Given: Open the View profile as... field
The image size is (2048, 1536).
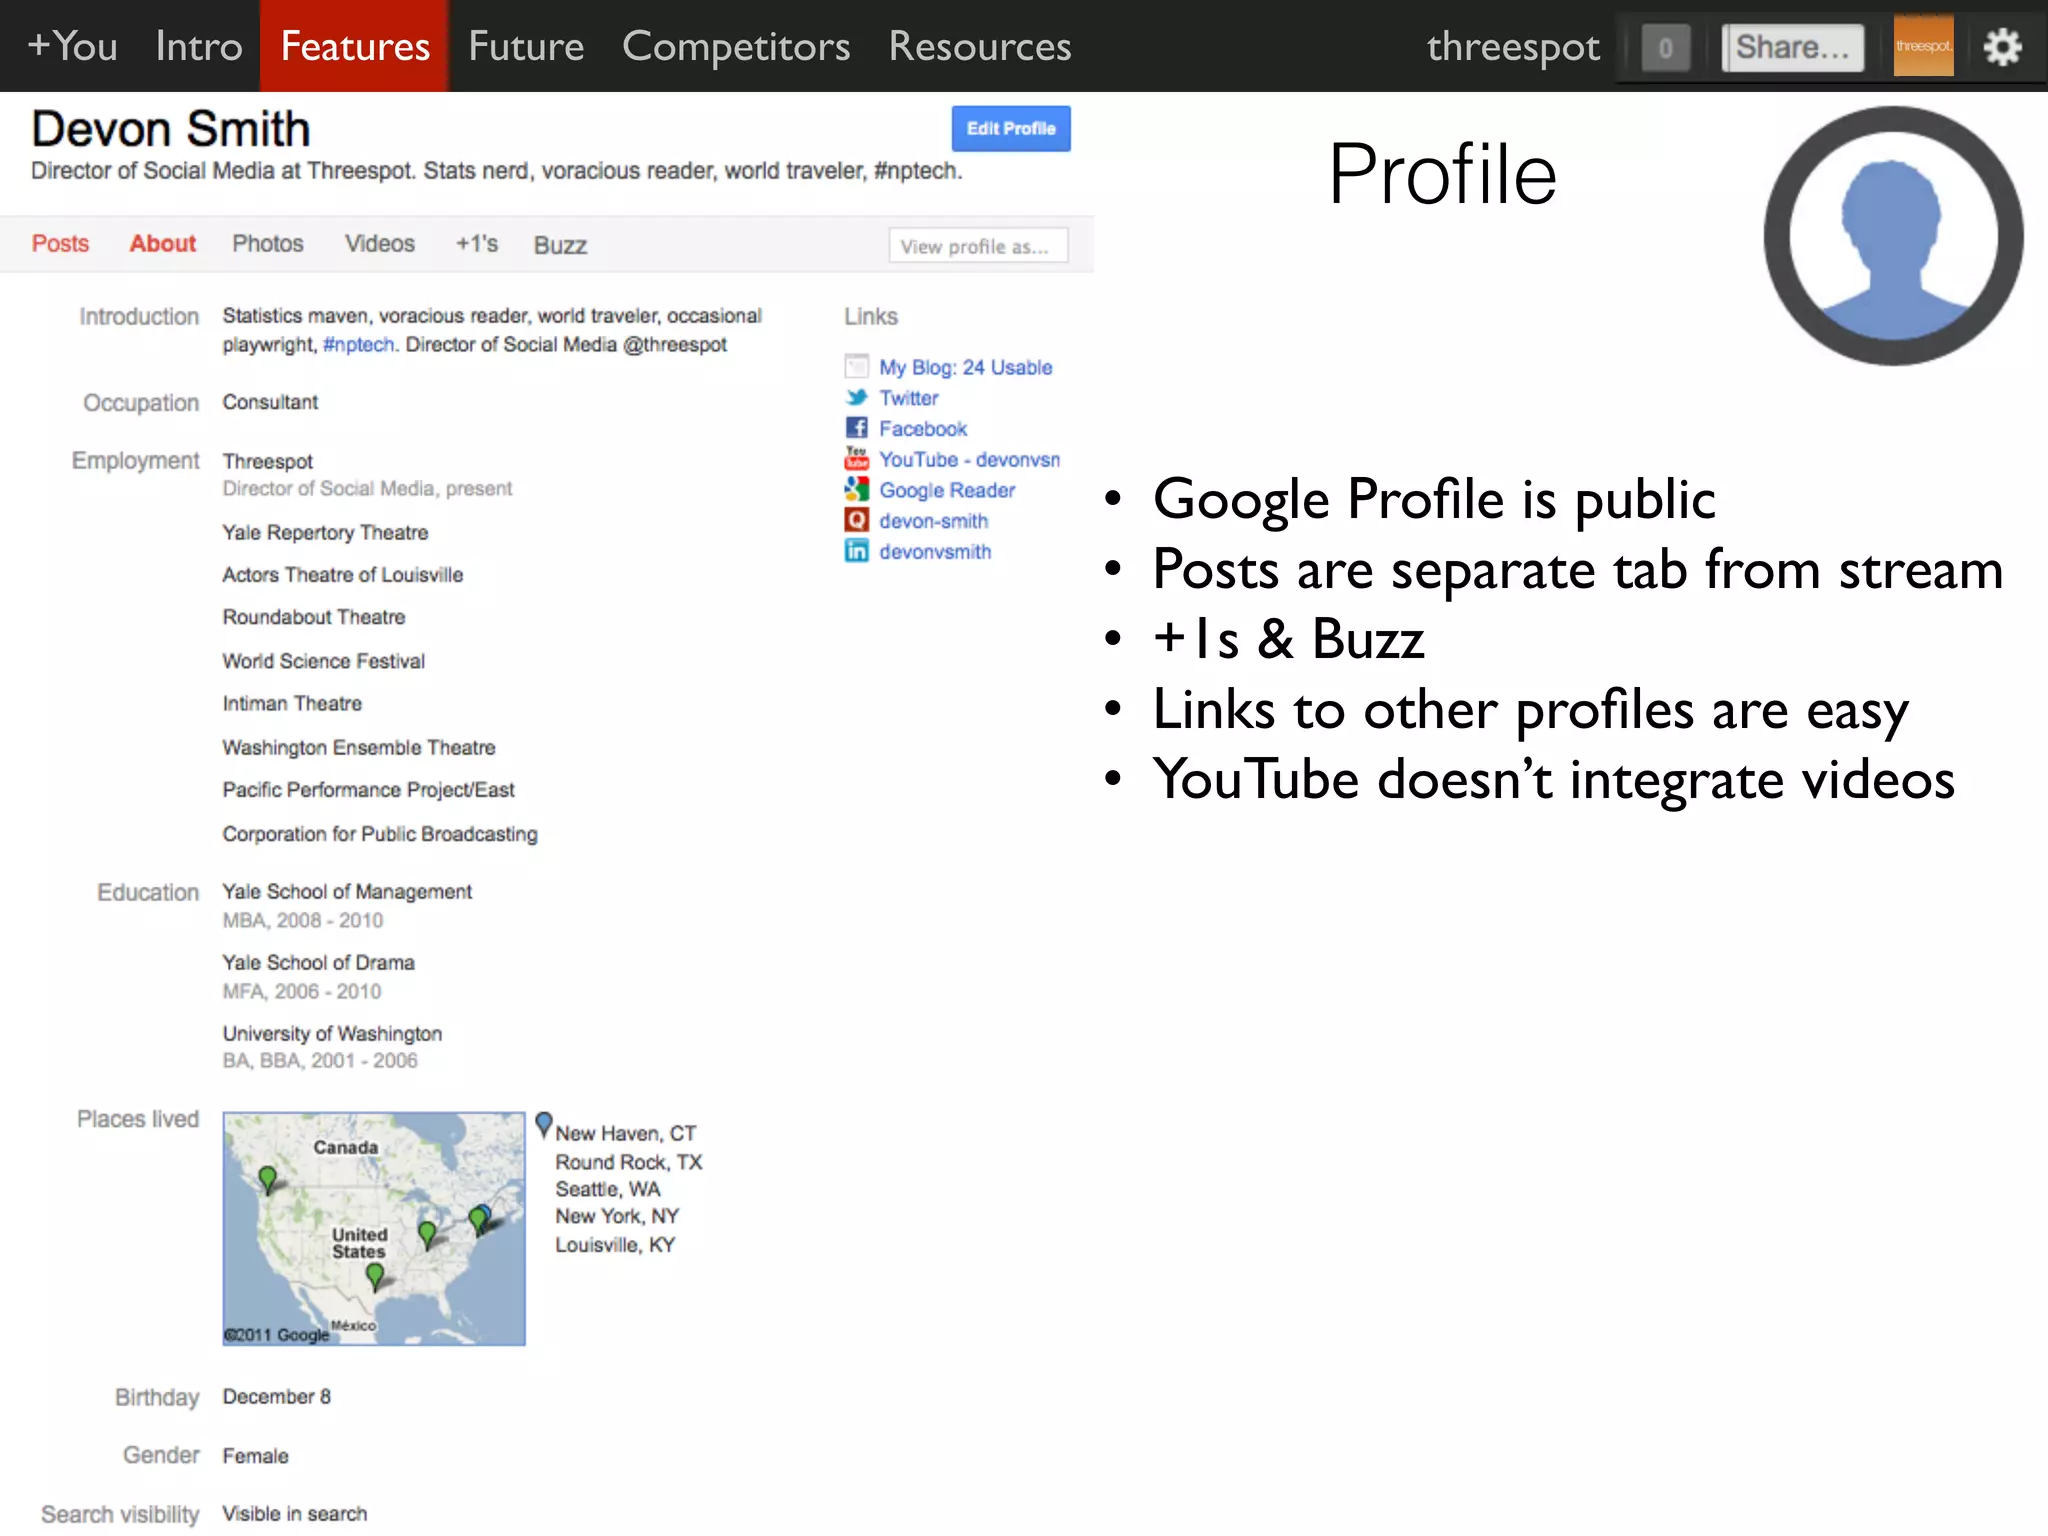Looking at the screenshot, I should [978, 246].
